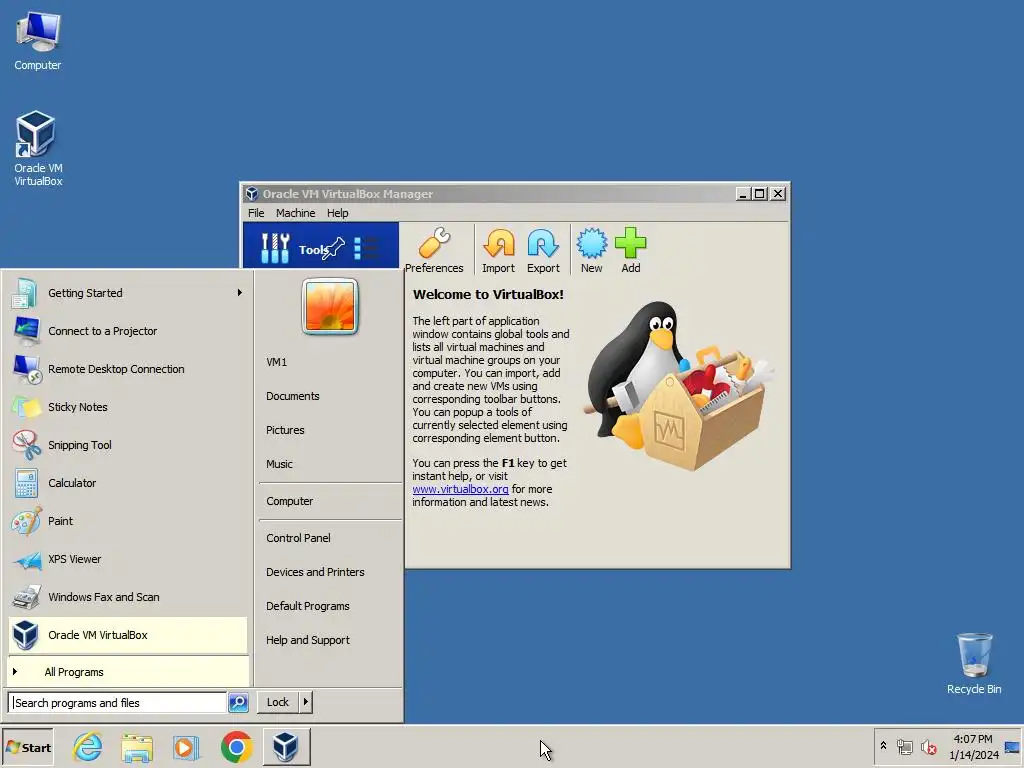Open the Tools list menu icon
Viewport: 1024px width, 768px height.
tap(366, 248)
